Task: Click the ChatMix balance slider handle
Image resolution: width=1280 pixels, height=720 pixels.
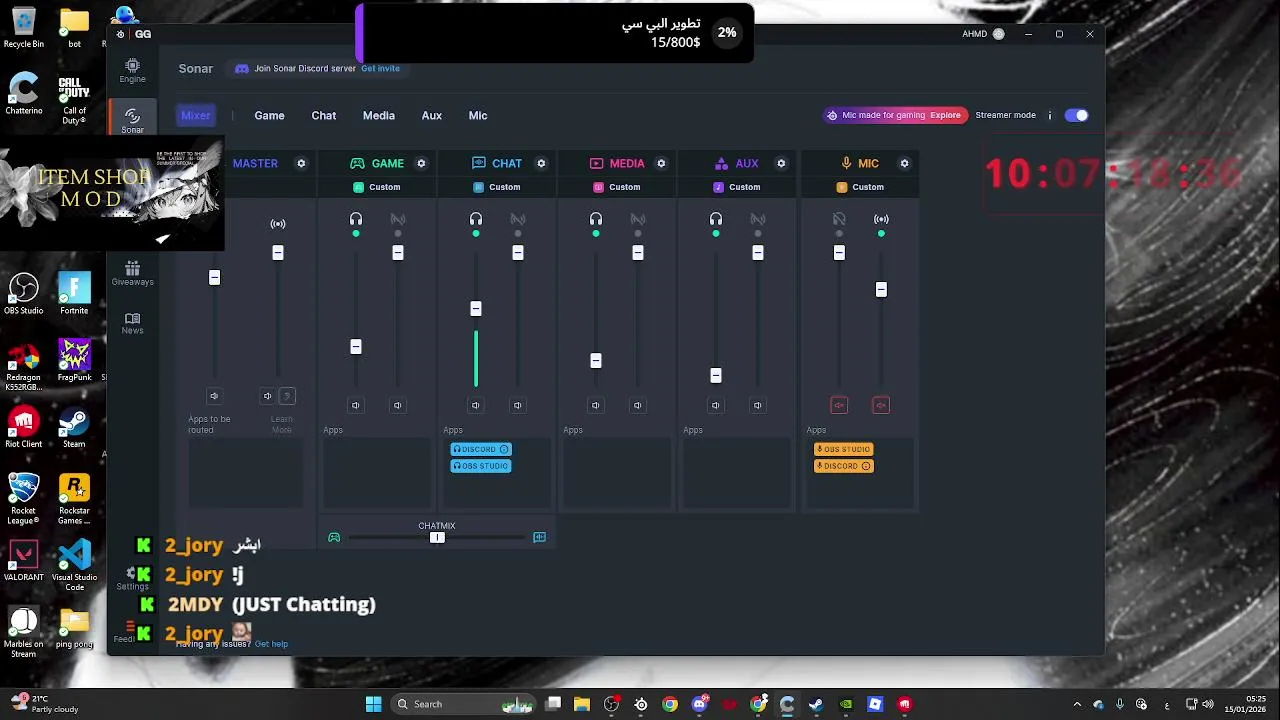Action: coord(437,537)
